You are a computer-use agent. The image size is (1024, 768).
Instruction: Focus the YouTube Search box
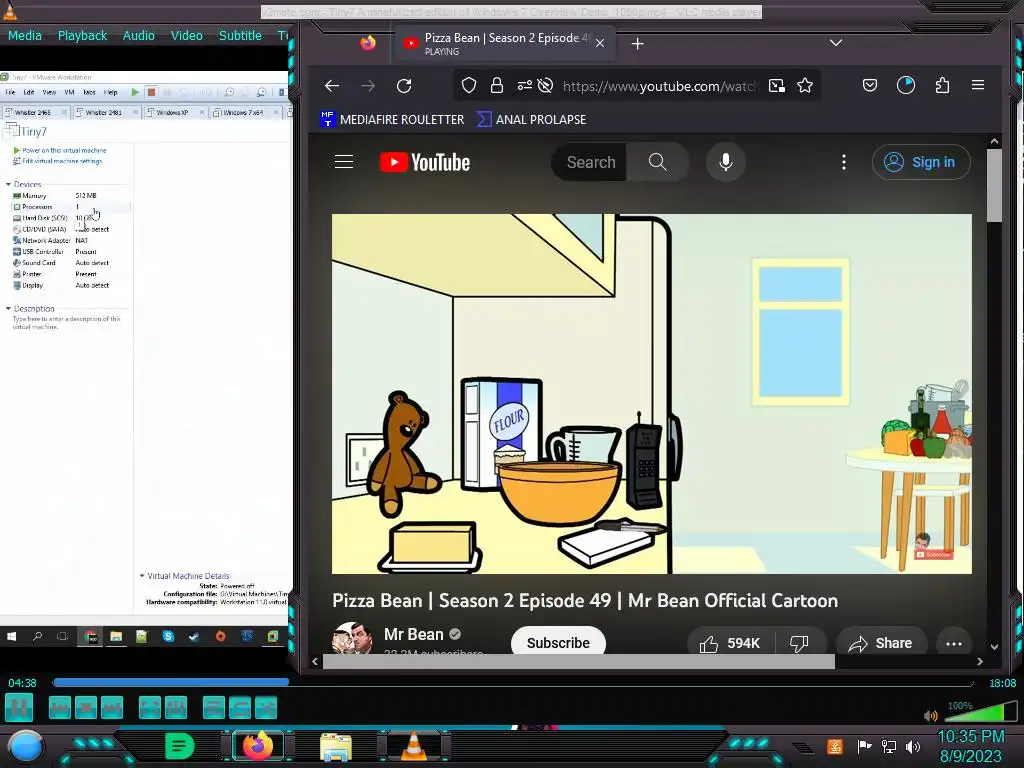click(590, 162)
